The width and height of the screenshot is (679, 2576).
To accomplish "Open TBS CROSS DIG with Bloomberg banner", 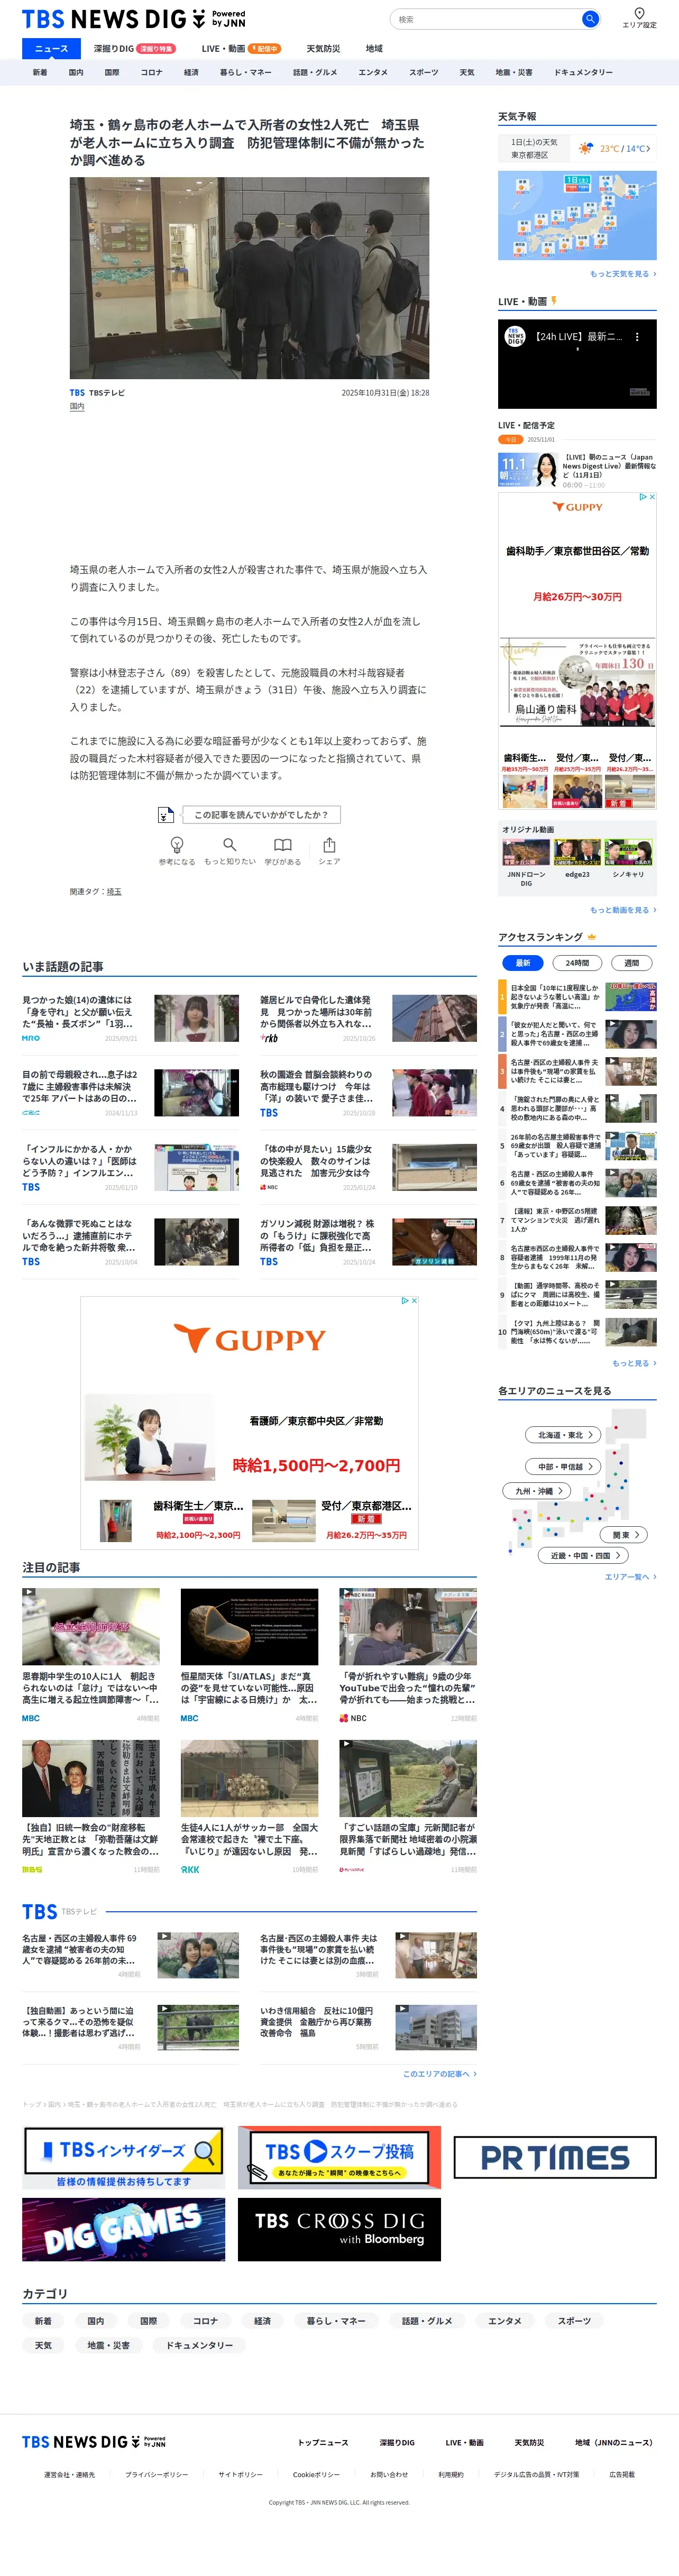I will 339,2229.
